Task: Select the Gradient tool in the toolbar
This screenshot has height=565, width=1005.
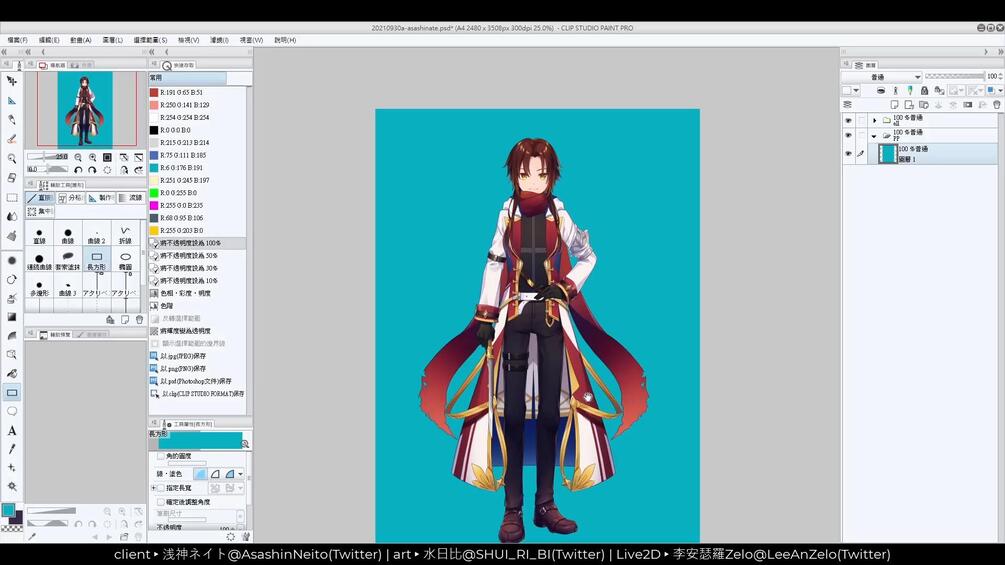Action: (x=12, y=317)
